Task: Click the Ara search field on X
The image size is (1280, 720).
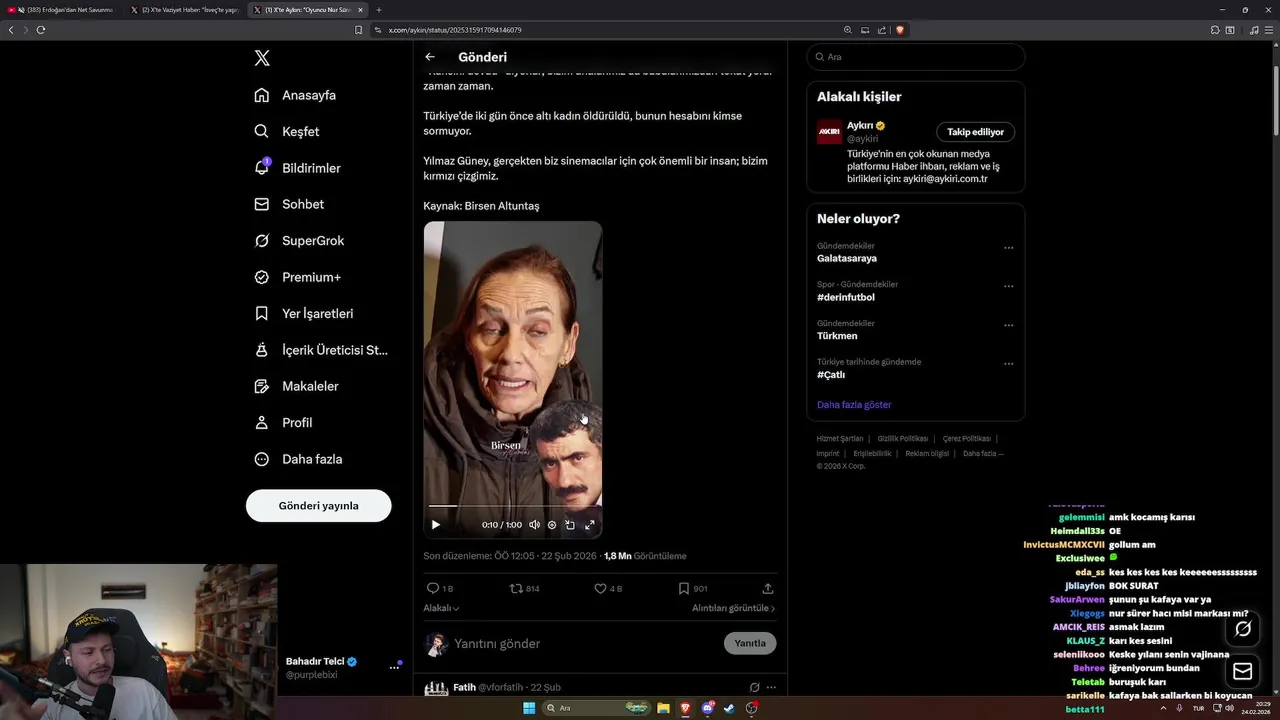Action: (x=915, y=57)
